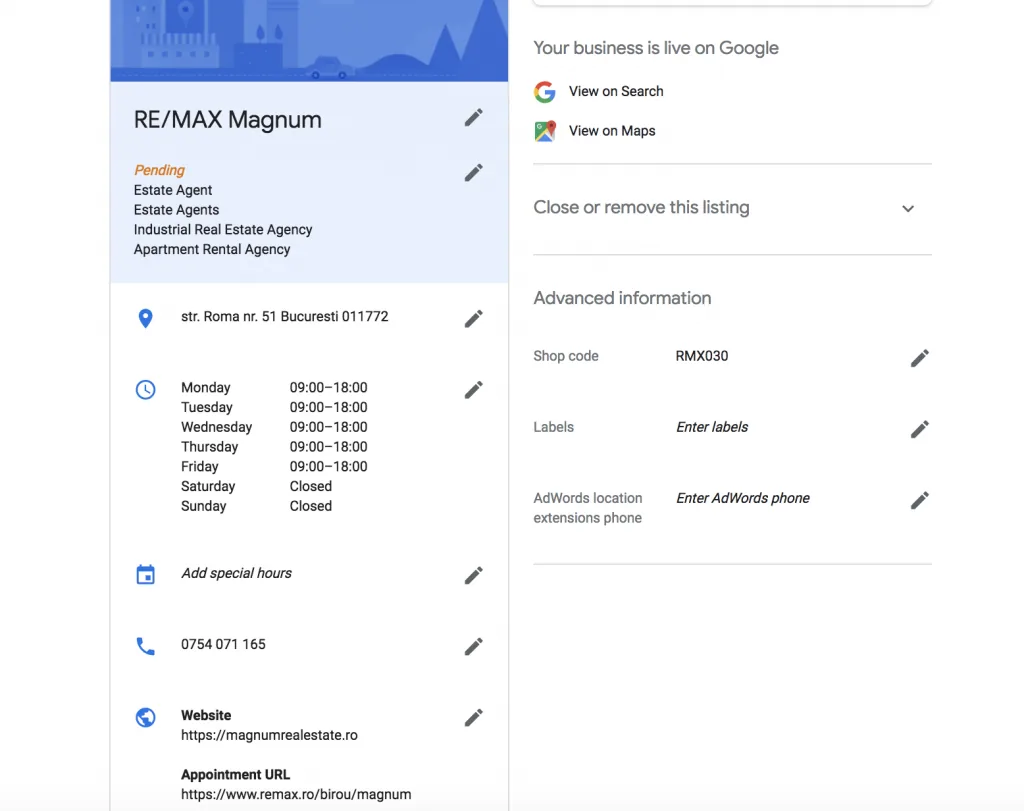Edit special hours pencil icon
This screenshot has width=1024, height=811.
pyautogui.click(x=473, y=575)
